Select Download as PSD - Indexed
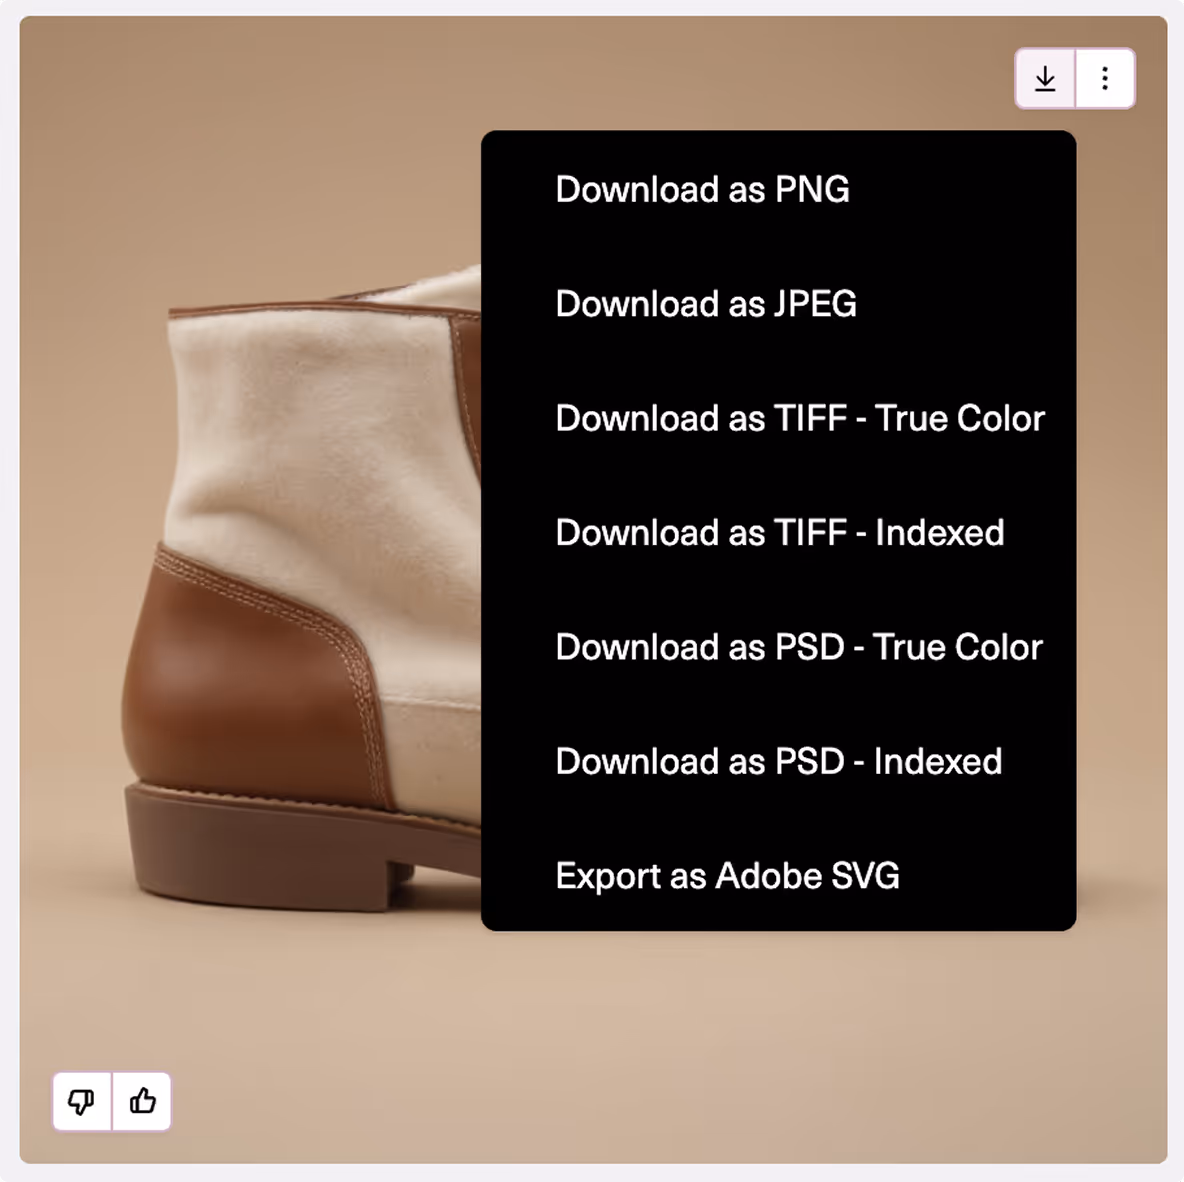Image resolution: width=1184 pixels, height=1182 pixels. (779, 761)
